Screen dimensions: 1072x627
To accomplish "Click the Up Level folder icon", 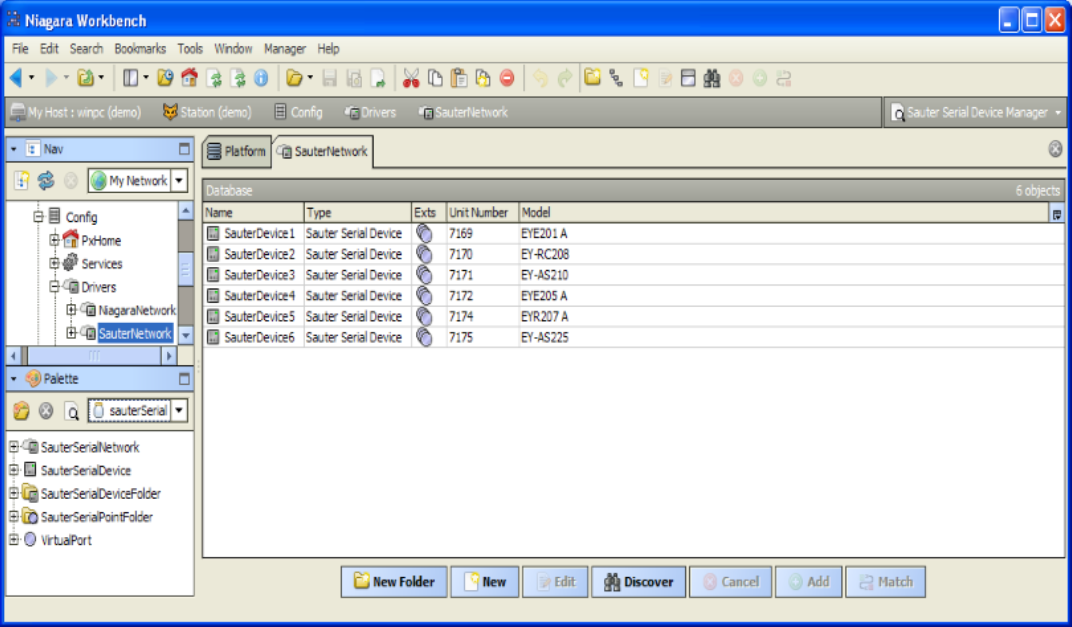I will pos(85,78).
